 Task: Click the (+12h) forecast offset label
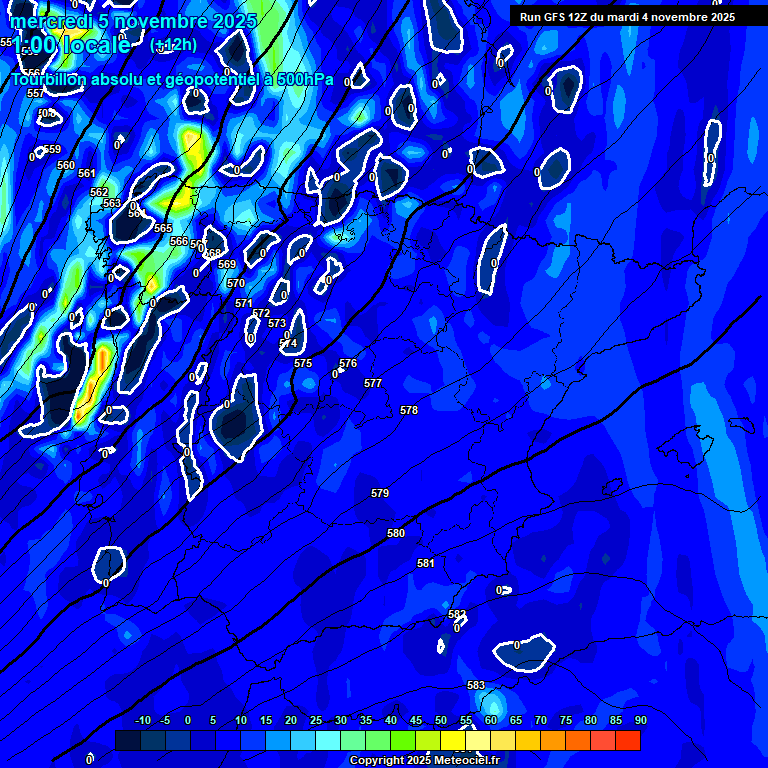[x=173, y=45]
